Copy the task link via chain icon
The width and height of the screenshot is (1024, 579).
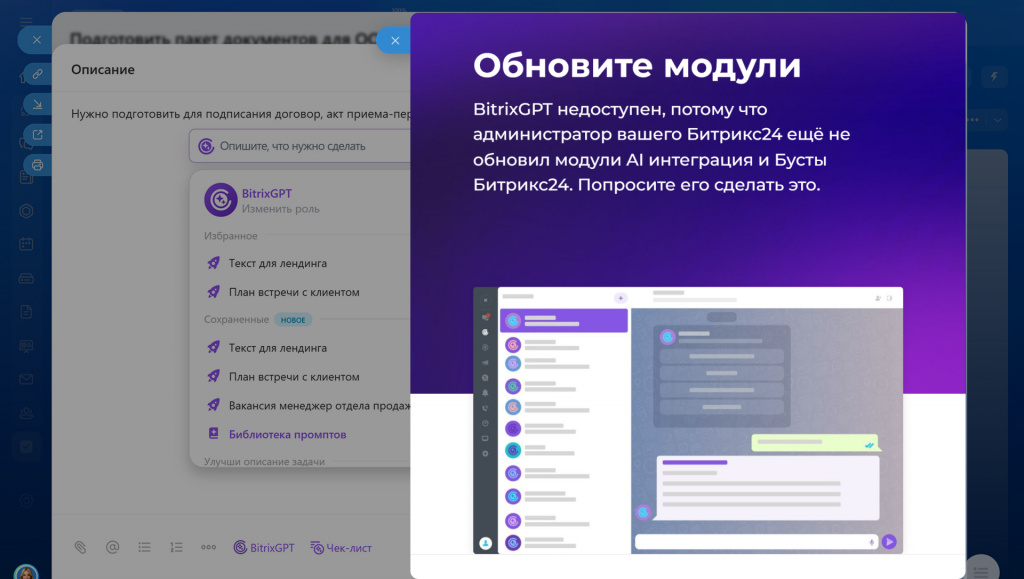39,74
